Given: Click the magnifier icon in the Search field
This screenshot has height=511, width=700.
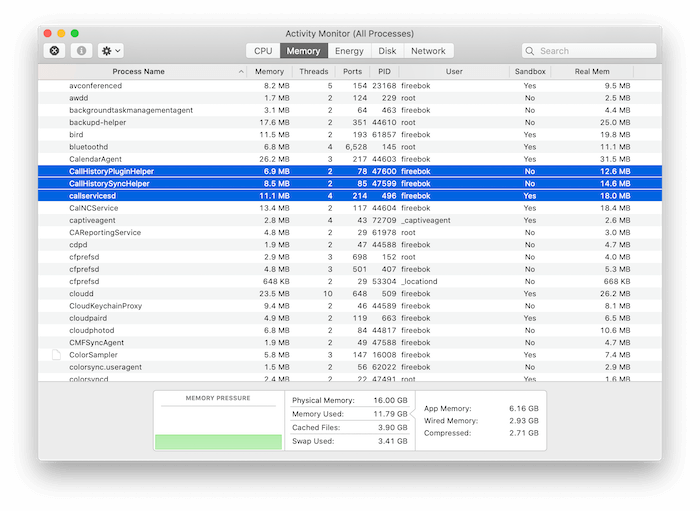Looking at the screenshot, I should [529, 51].
